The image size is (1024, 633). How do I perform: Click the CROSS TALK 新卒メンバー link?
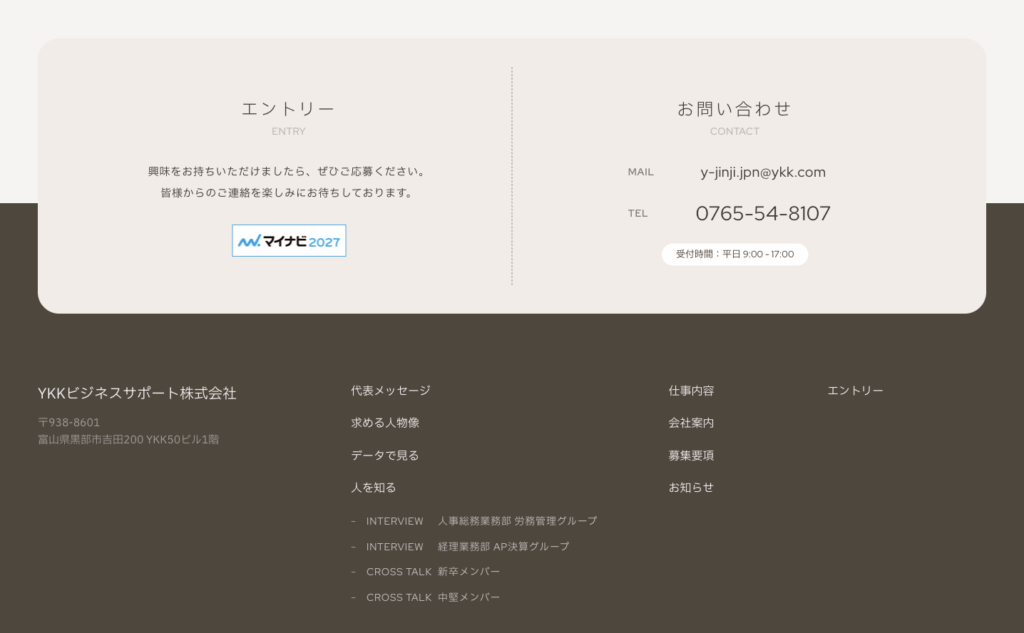coord(433,572)
